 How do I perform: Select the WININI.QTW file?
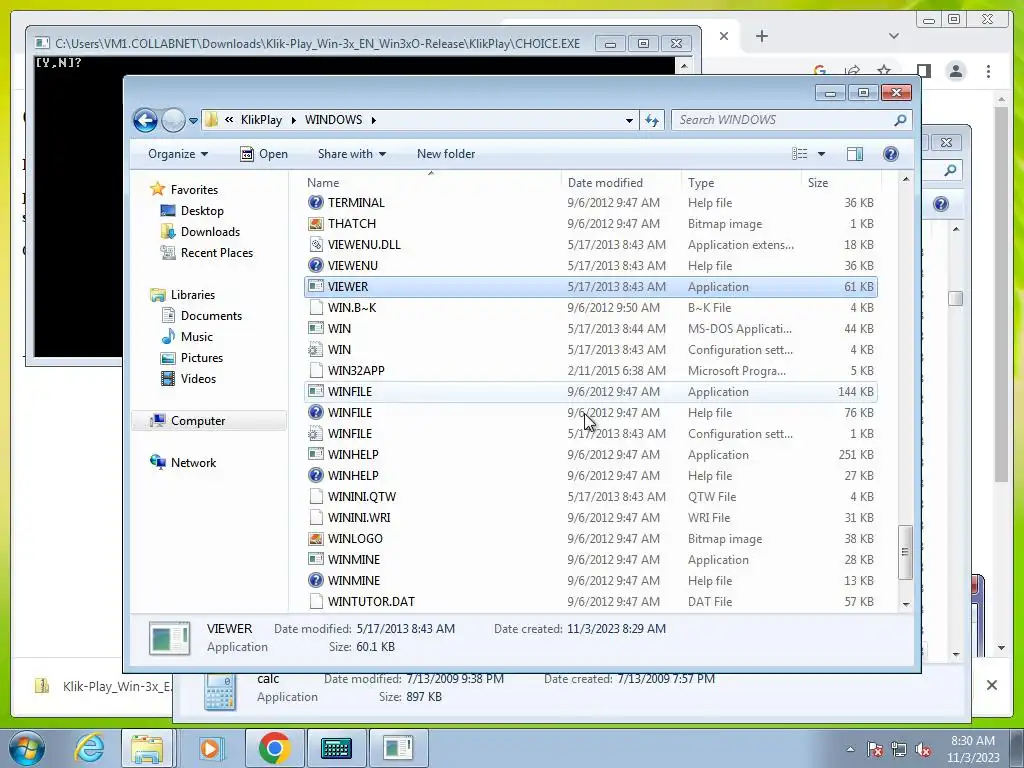(x=591, y=497)
